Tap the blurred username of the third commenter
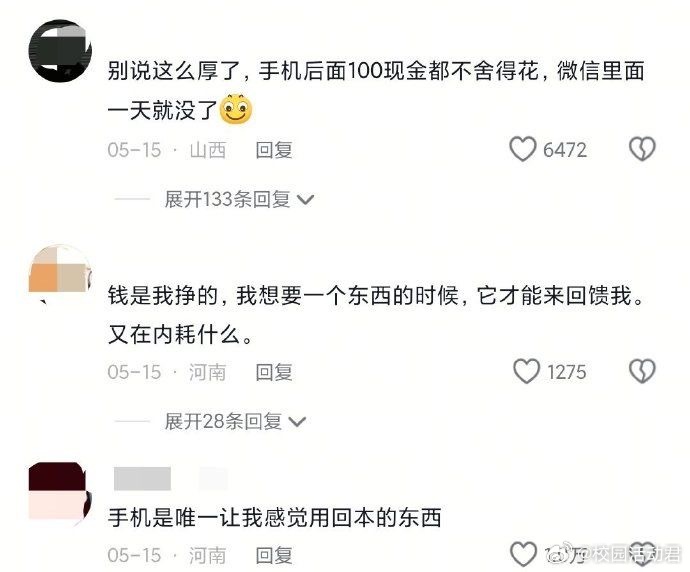This screenshot has width=690, height=572. pyautogui.click(x=142, y=479)
